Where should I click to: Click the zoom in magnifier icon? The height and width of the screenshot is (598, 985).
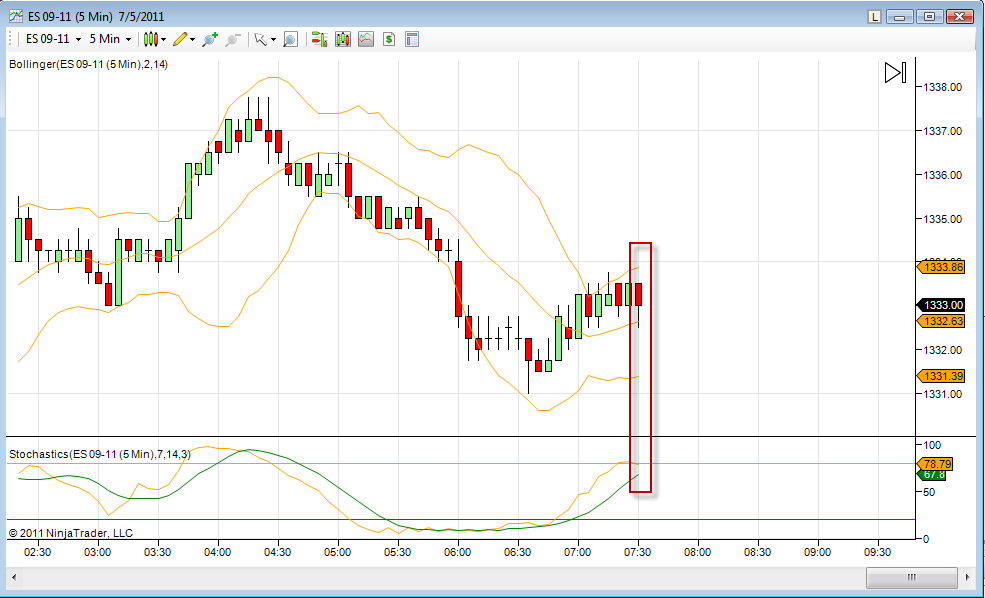[x=210, y=40]
